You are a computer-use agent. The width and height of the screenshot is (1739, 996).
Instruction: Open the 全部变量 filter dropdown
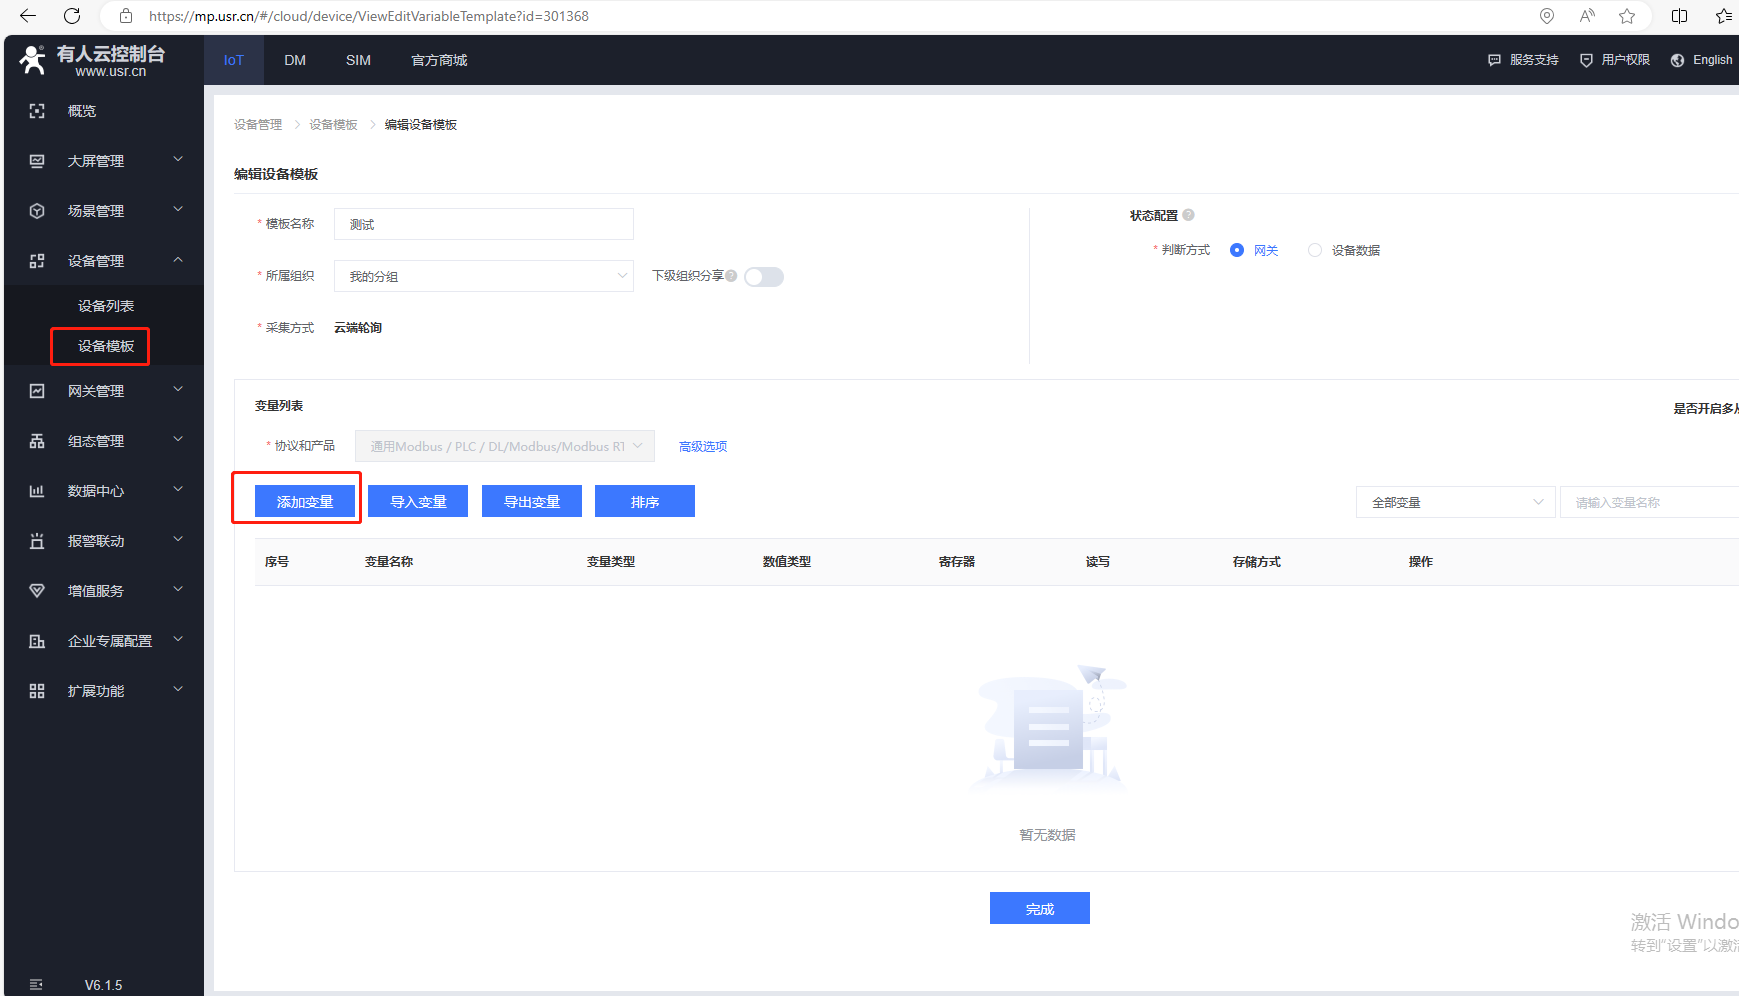[x=1455, y=502]
